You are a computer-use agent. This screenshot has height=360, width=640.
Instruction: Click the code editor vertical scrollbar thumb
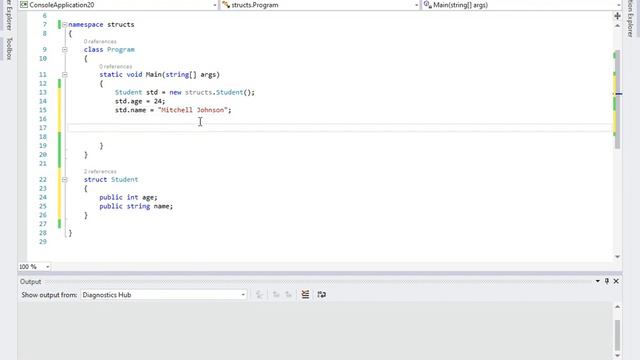pos(618,99)
